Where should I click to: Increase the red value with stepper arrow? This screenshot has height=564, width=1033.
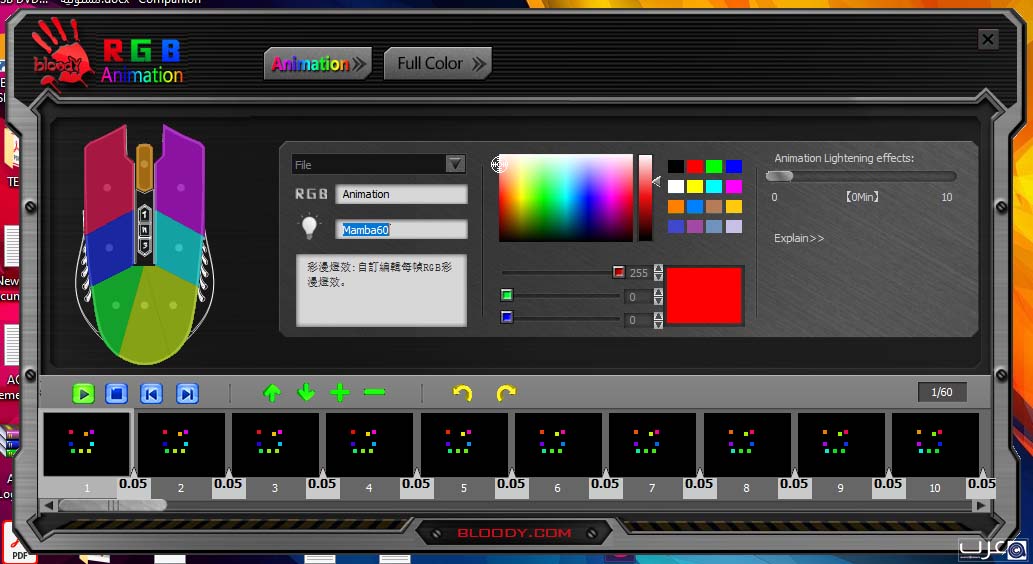658,268
